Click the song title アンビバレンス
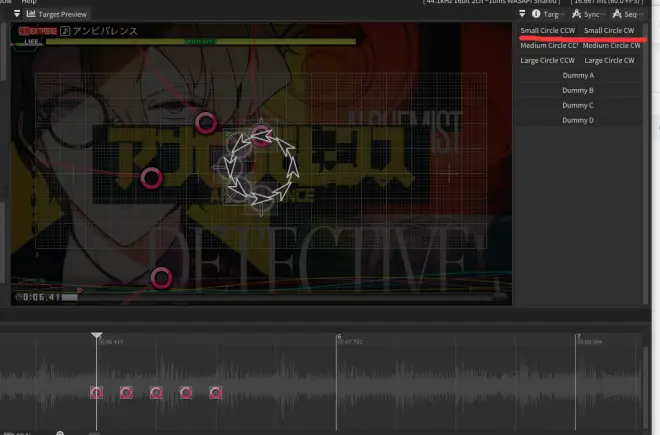 pyautogui.click(x=105, y=31)
